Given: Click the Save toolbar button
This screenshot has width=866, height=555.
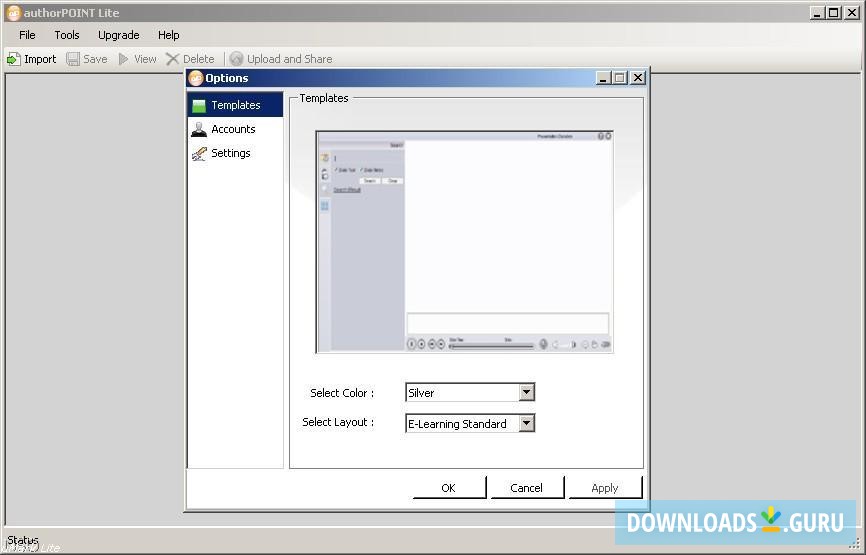Looking at the screenshot, I should (87, 59).
